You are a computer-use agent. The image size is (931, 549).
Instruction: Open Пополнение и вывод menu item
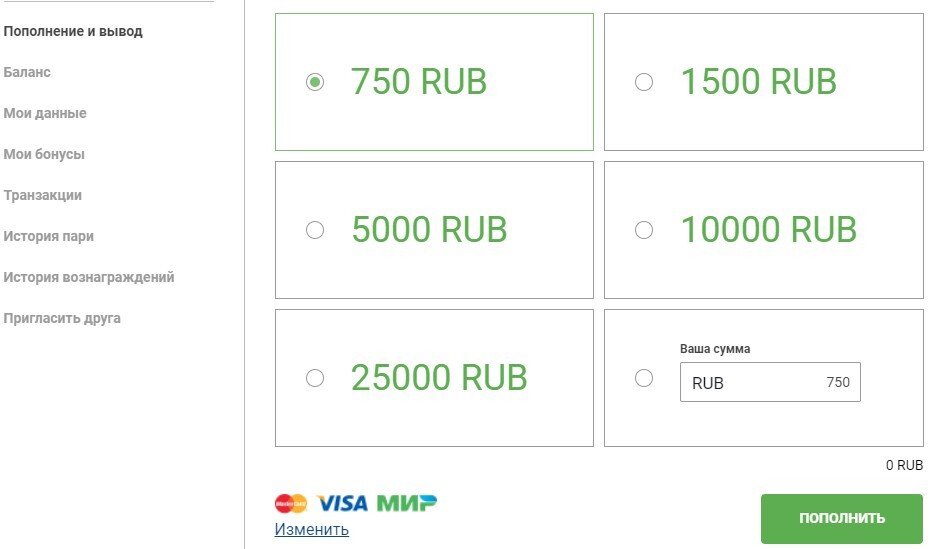[73, 31]
